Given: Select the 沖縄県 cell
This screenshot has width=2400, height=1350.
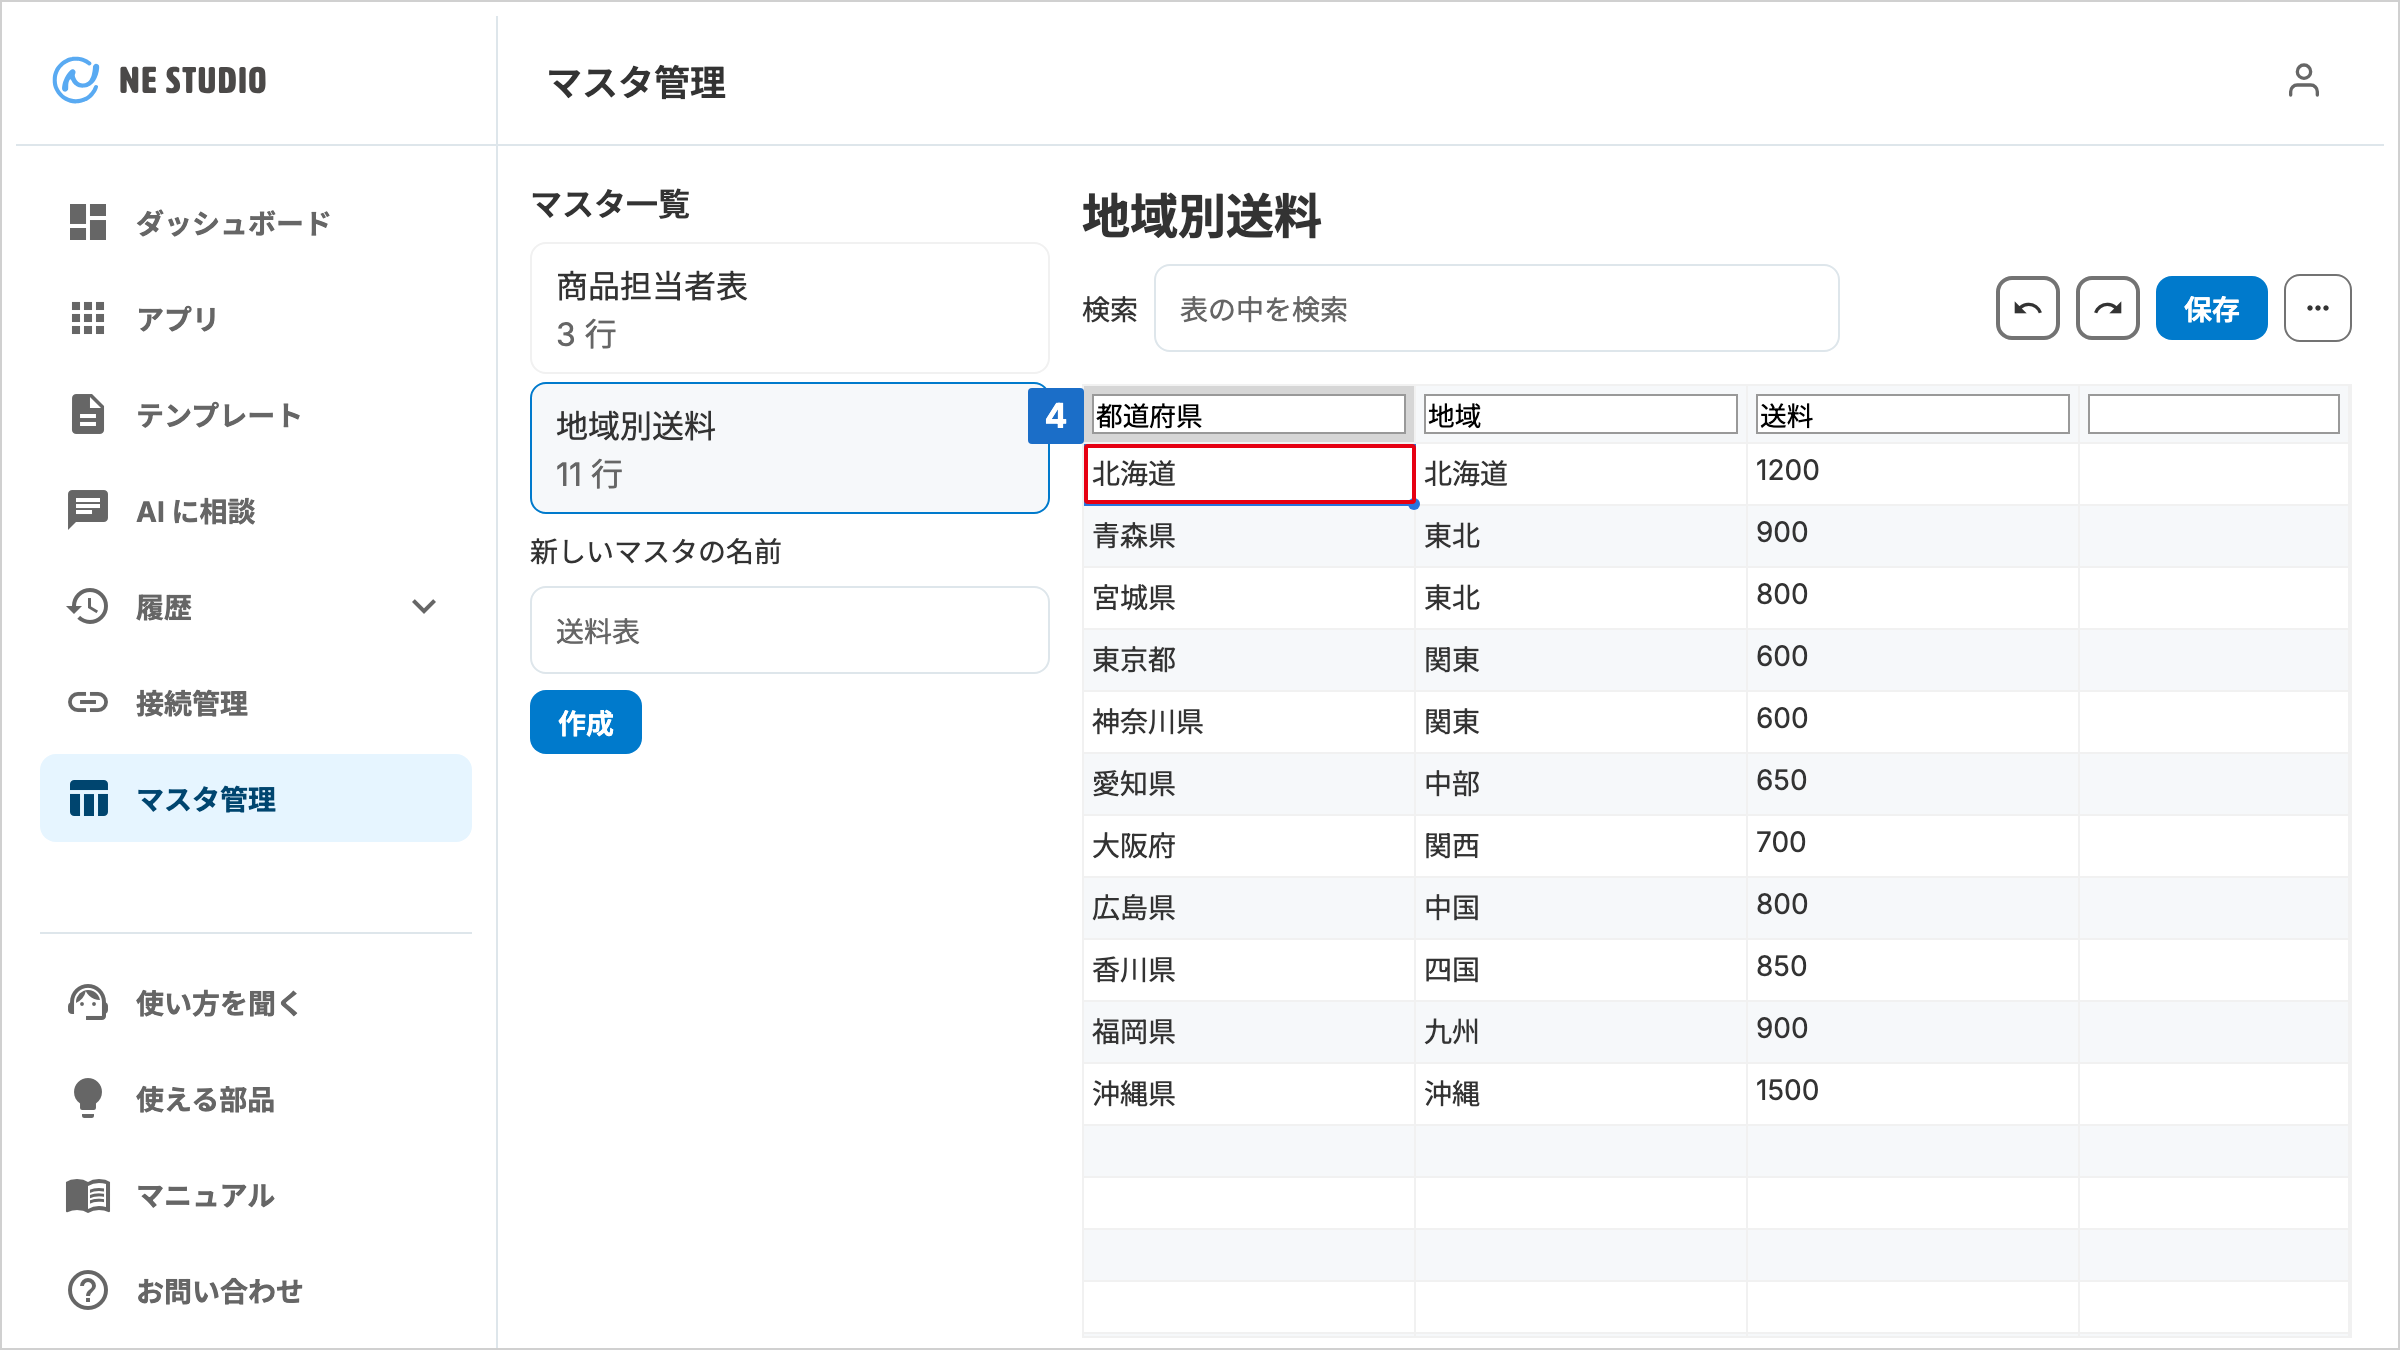Looking at the screenshot, I should (1249, 1094).
